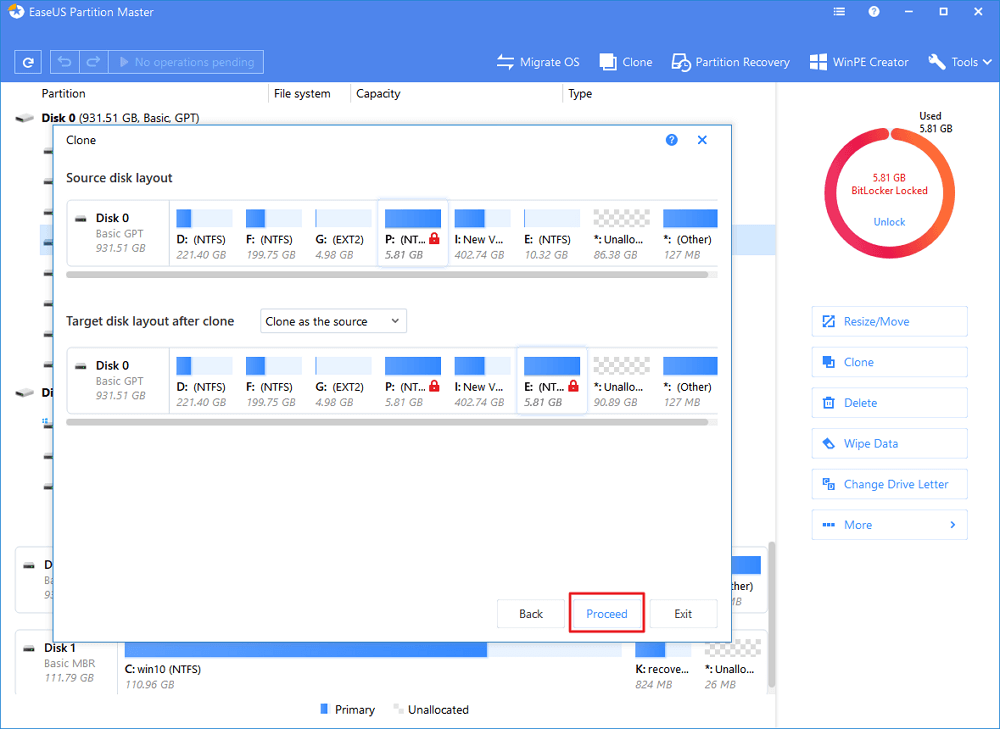Select source partition G: (EXT2) 4.98 GB
The height and width of the screenshot is (729, 1000).
click(x=343, y=234)
